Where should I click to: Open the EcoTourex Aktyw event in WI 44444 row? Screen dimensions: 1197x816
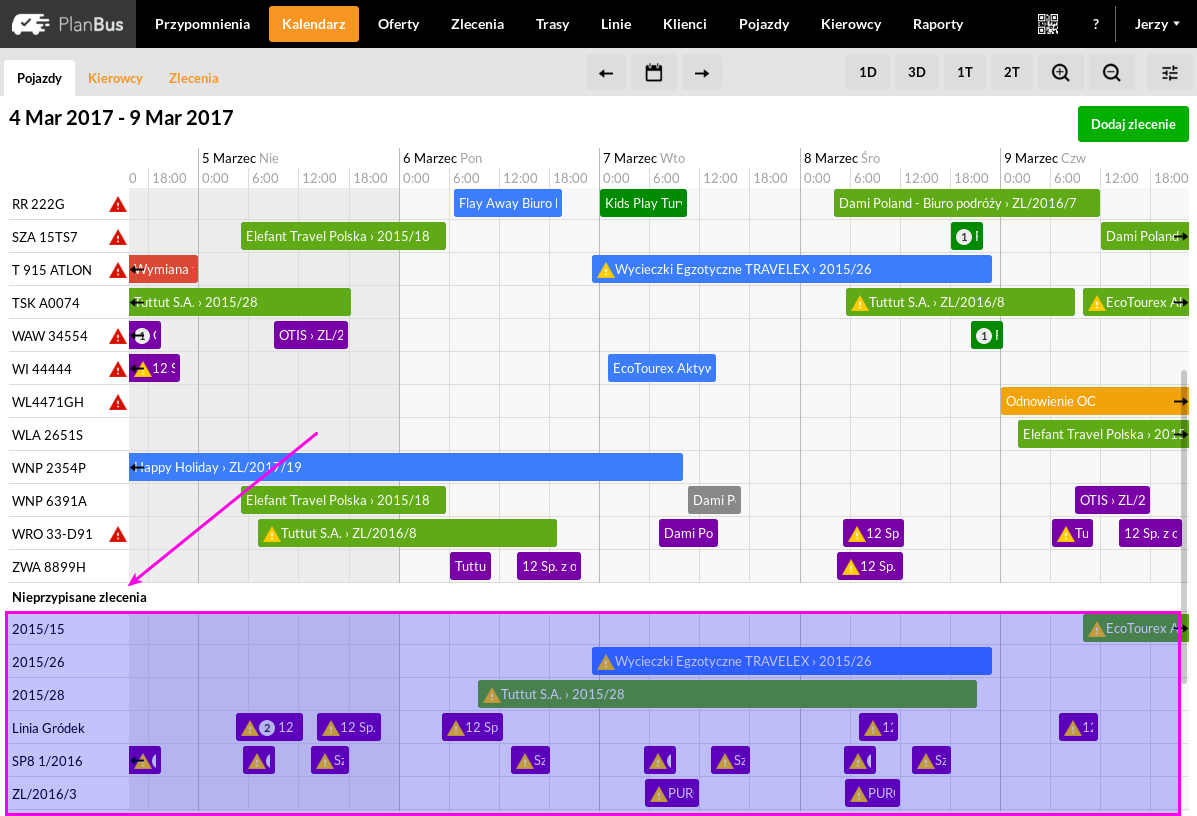click(x=662, y=368)
